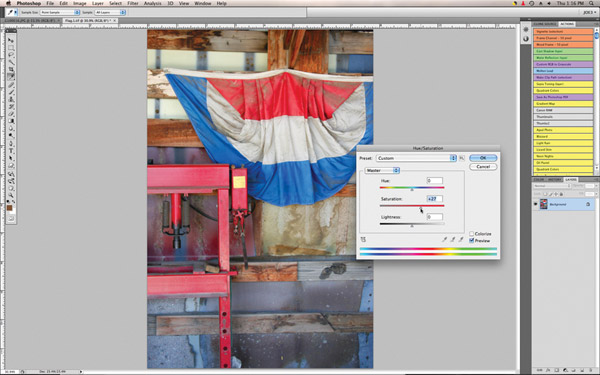Select the Dodge tool
The height and width of the screenshot is (375, 600).
point(11,136)
